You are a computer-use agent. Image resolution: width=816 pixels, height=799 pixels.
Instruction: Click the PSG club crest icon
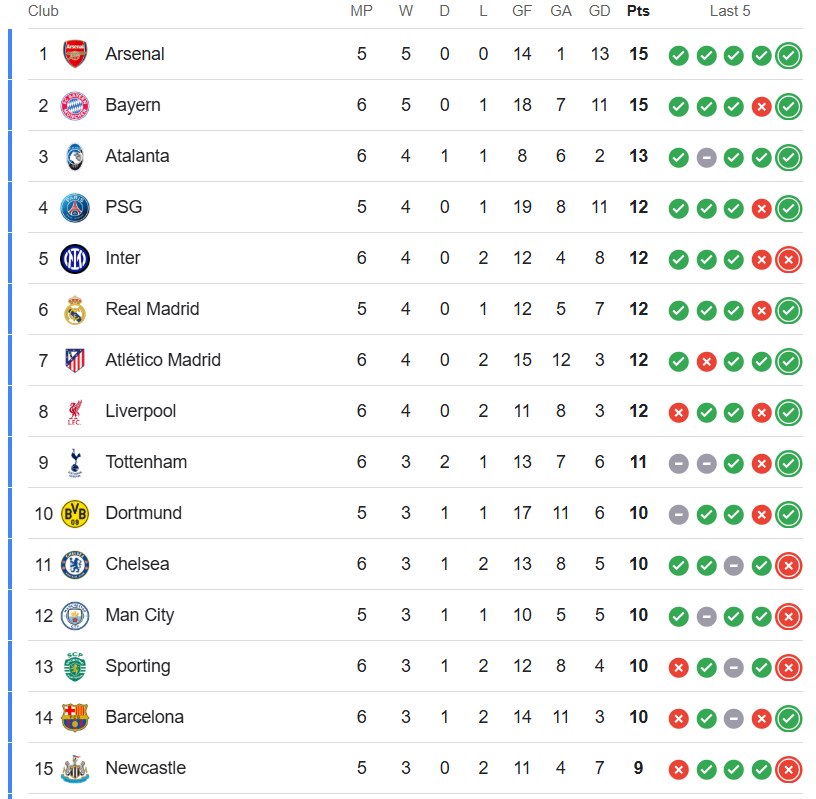point(75,207)
